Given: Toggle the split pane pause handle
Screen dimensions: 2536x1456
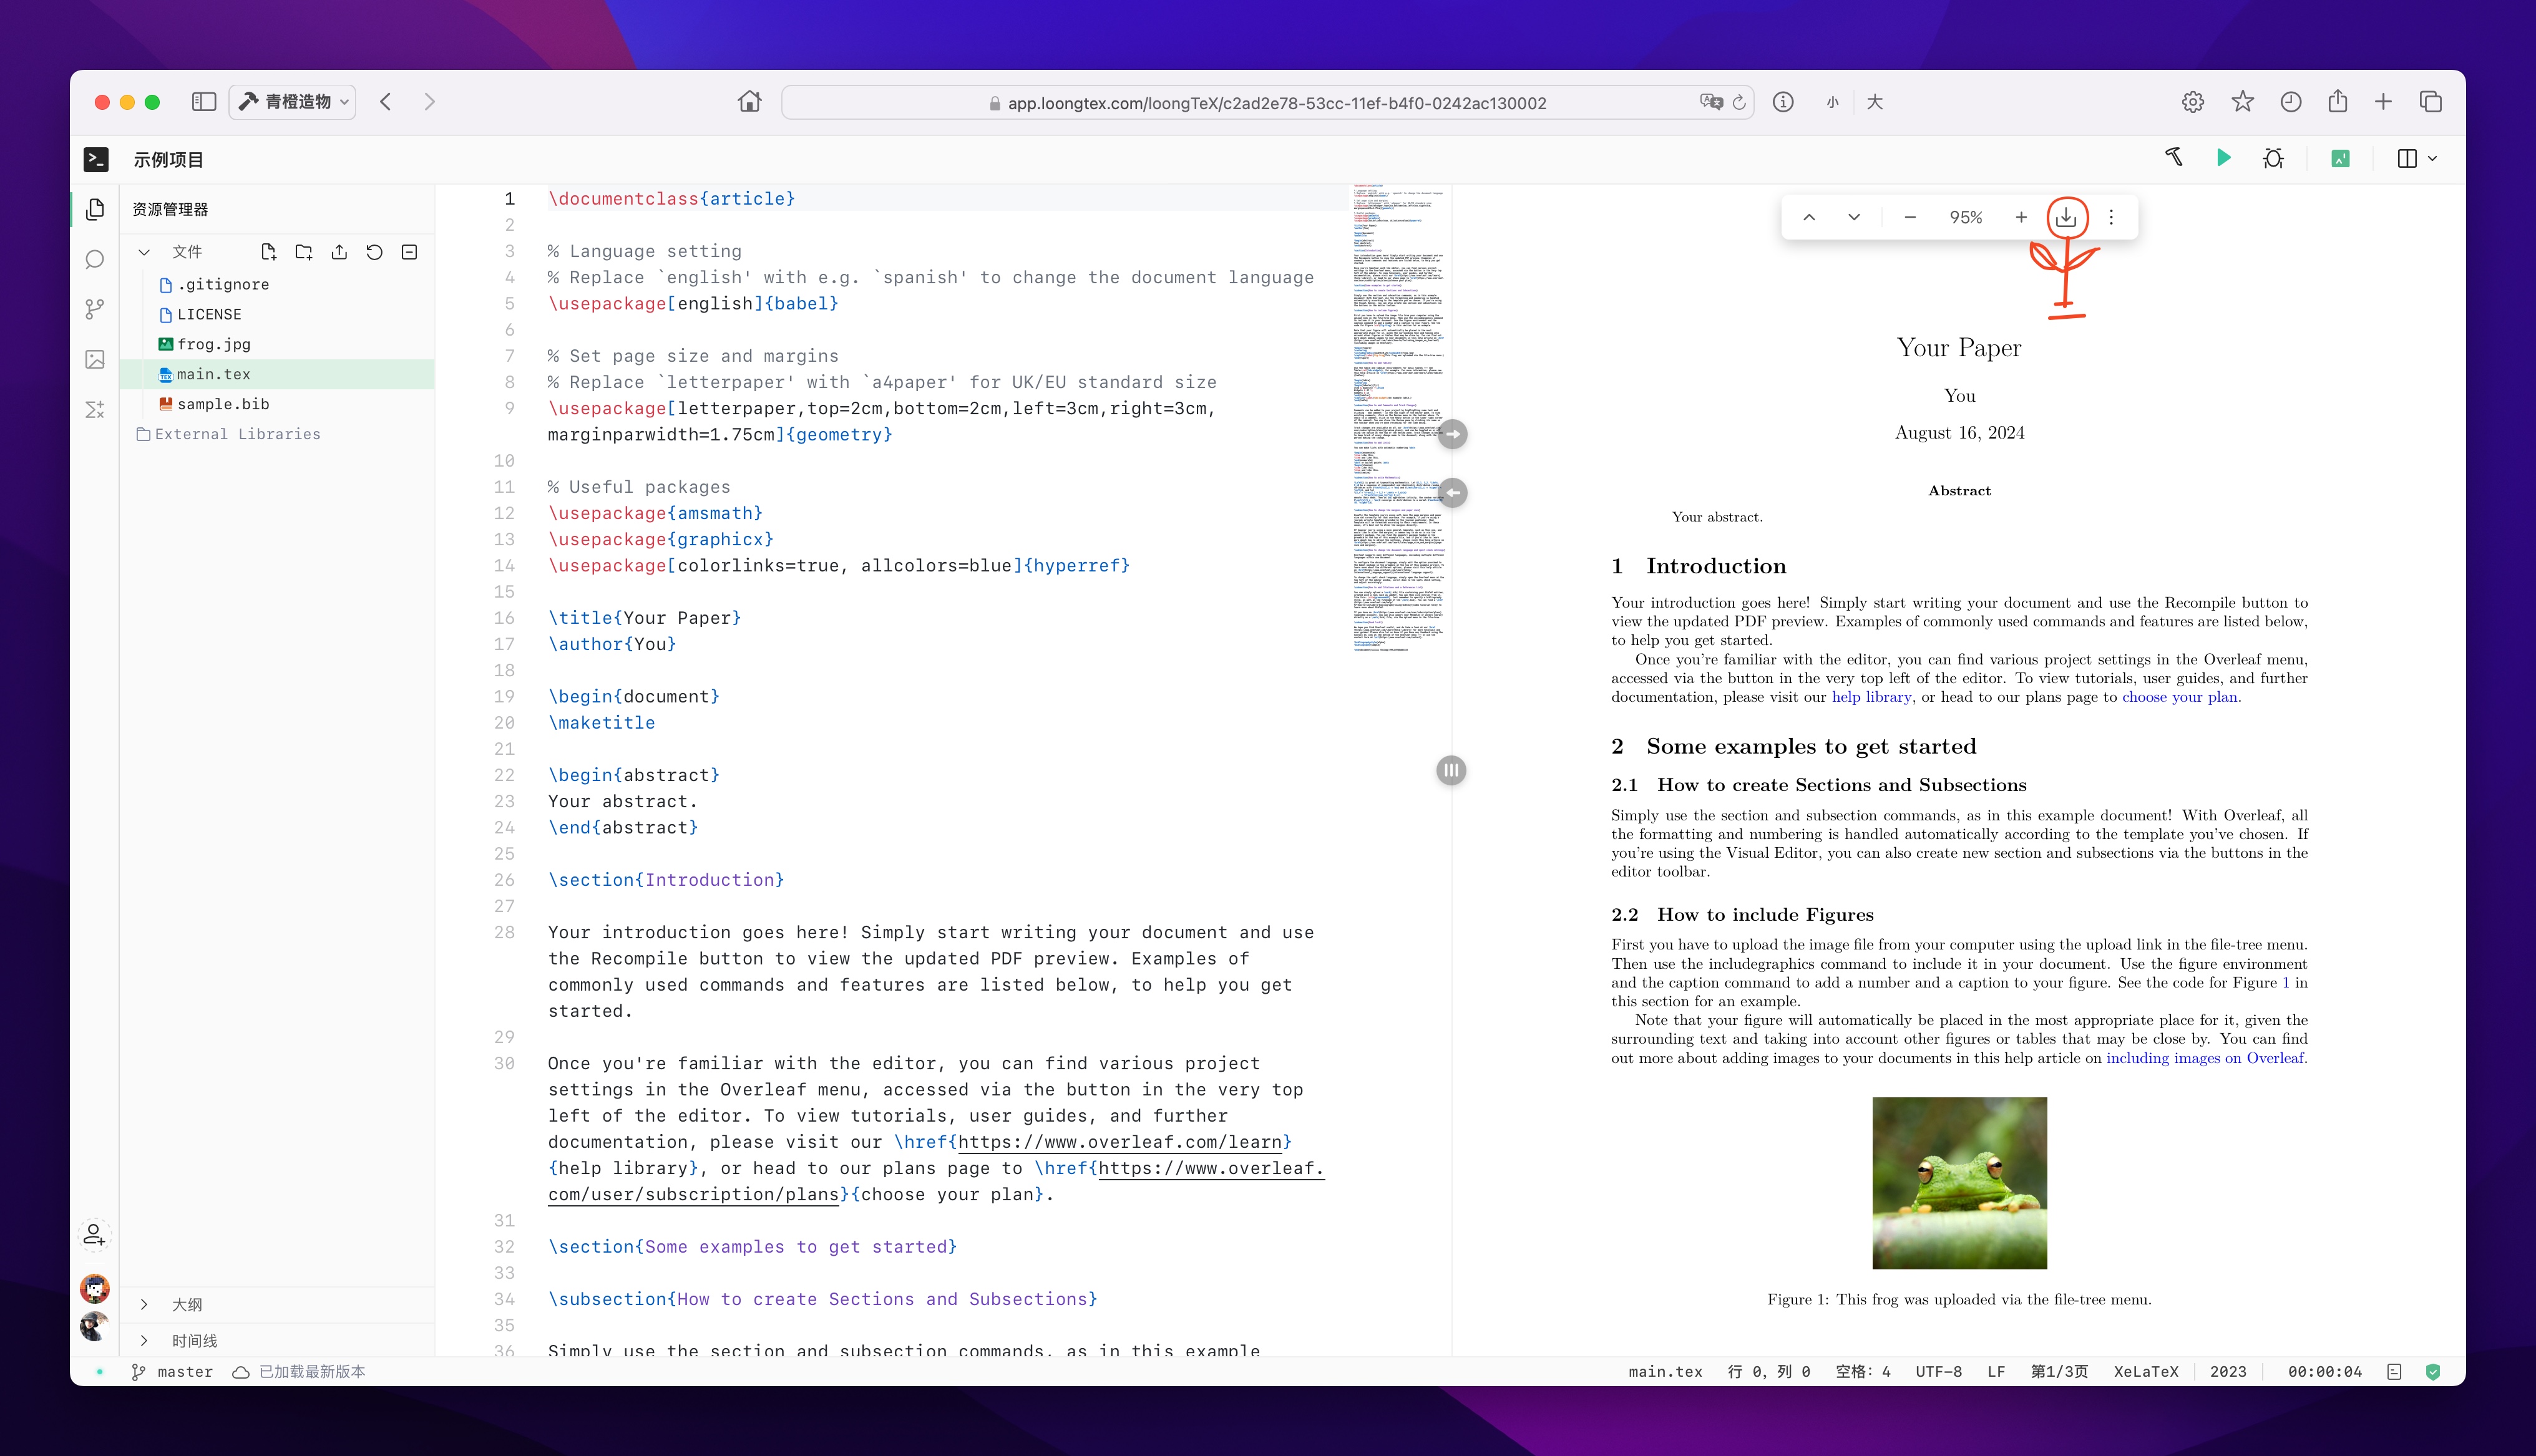Looking at the screenshot, I should click(x=1451, y=770).
